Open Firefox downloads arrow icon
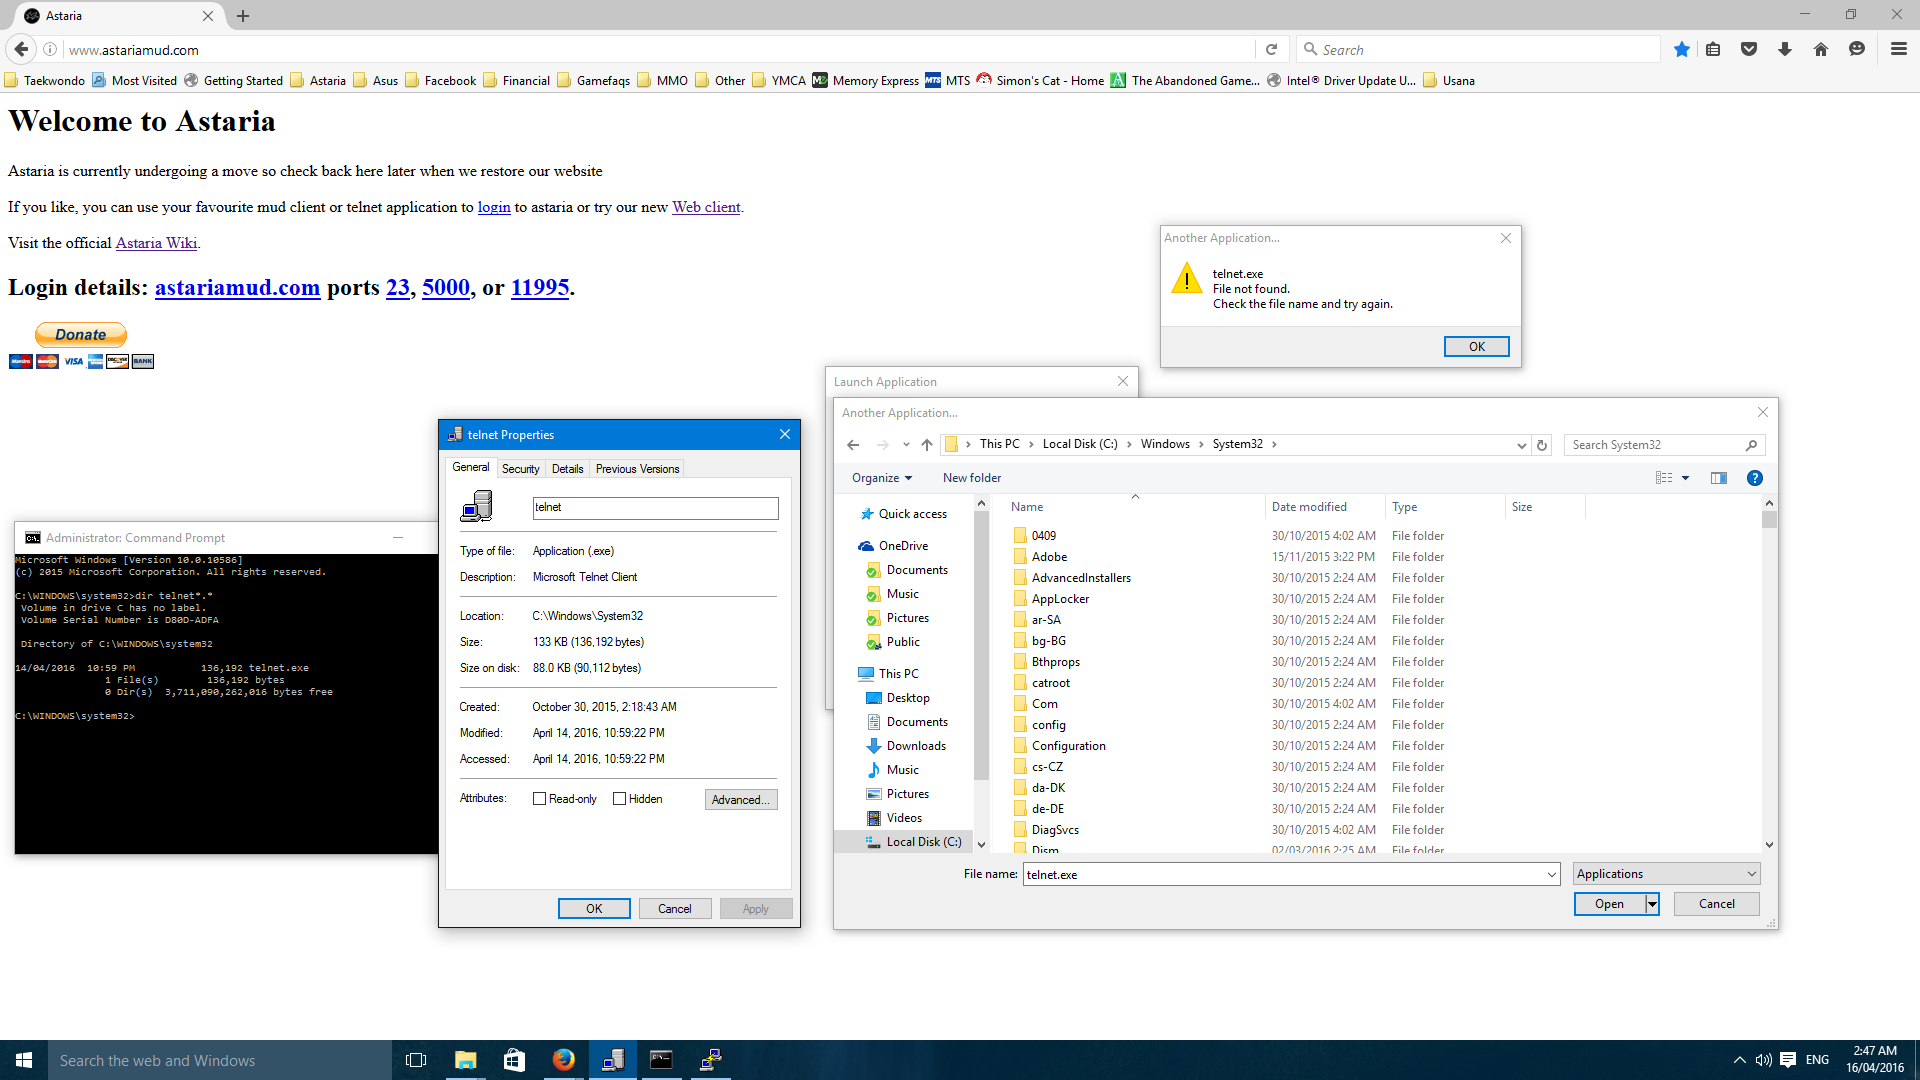Screen dimensions: 1920x1080 (1785, 50)
